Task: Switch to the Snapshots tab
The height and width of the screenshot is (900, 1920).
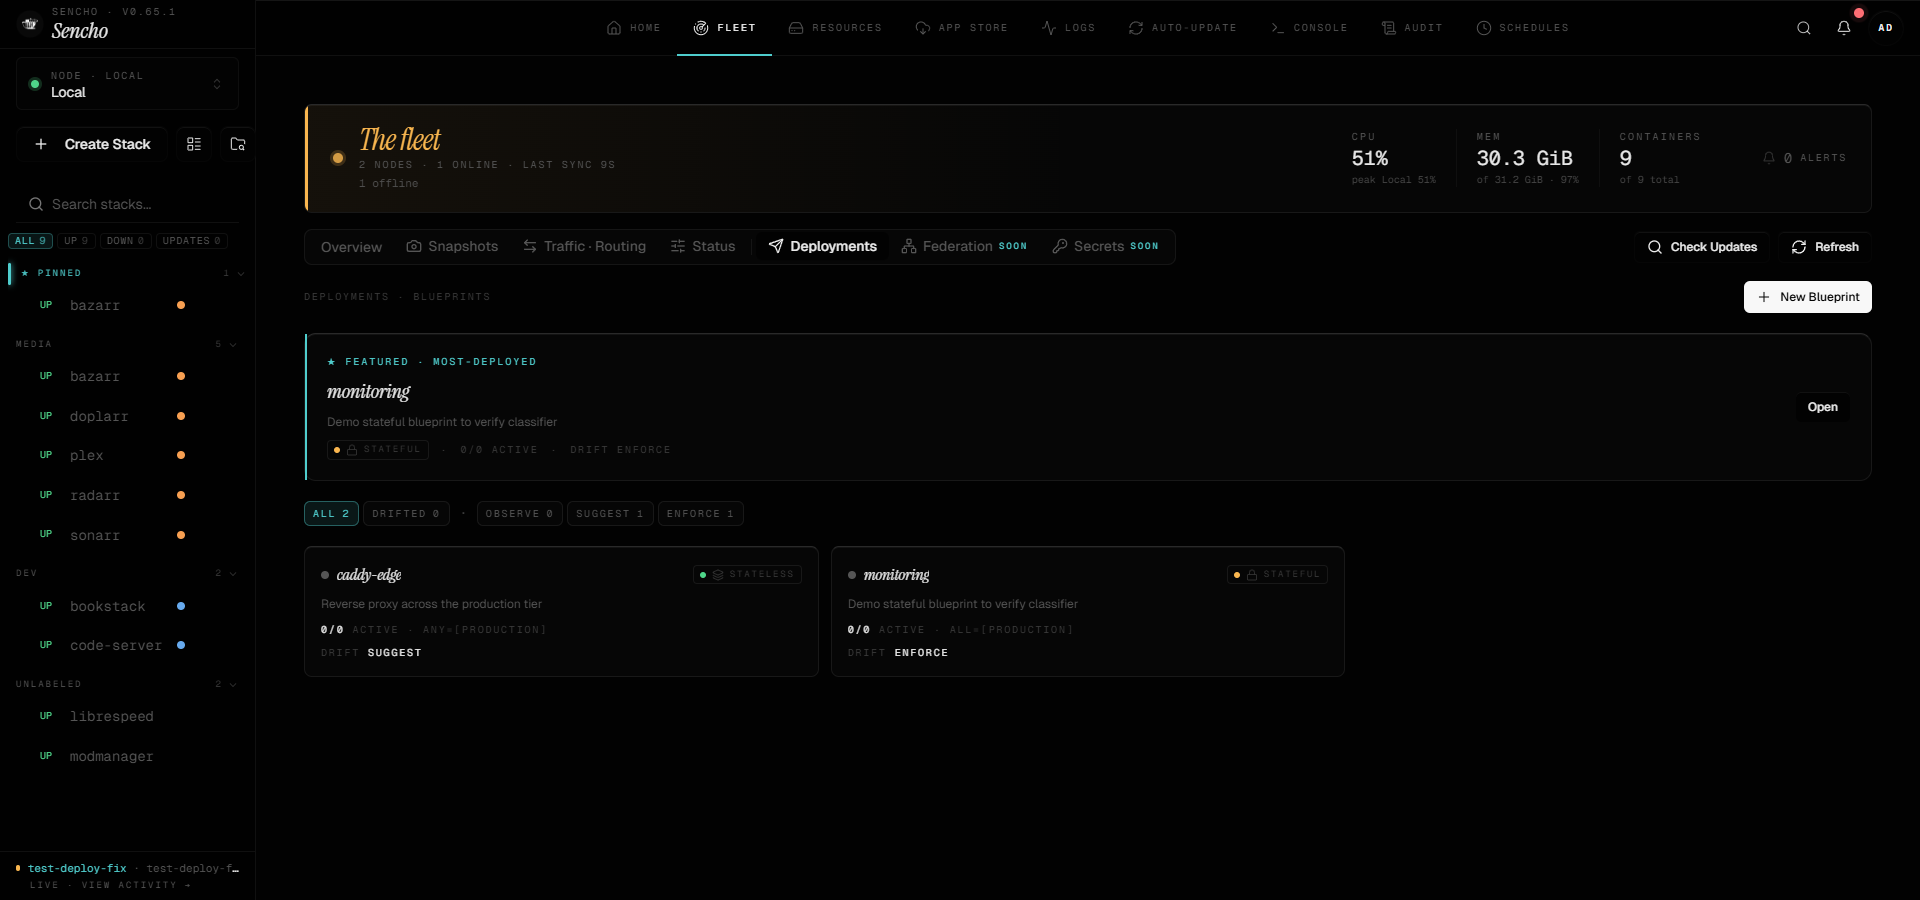Action: click(x=452, y=247)
